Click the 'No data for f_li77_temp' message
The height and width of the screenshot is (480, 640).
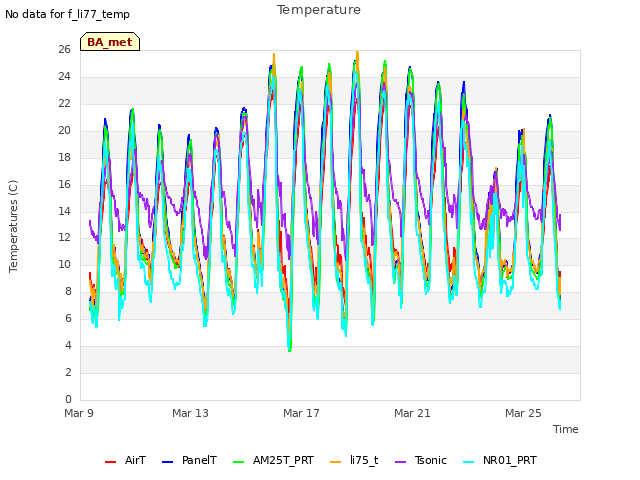point(67,14)
